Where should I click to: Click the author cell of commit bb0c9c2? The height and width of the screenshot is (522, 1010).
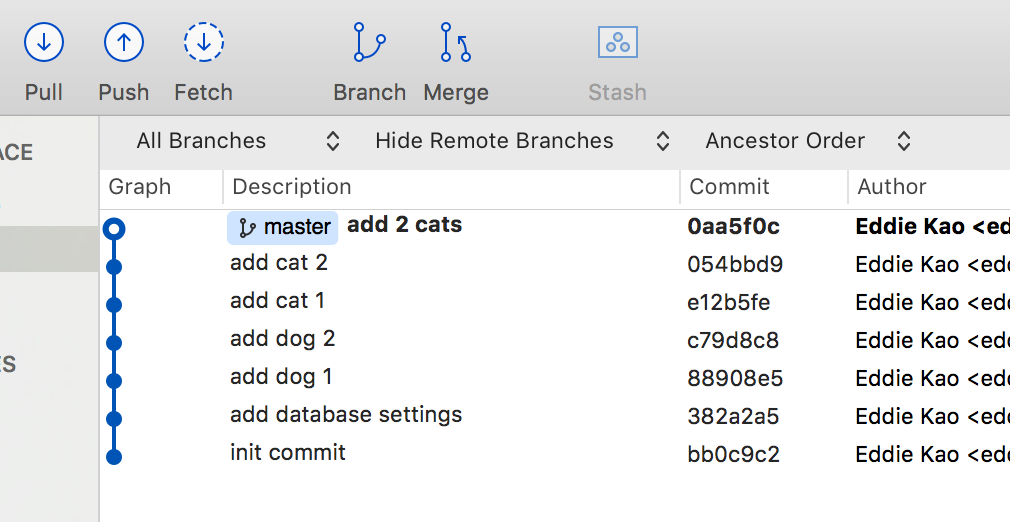pos(932,454)
